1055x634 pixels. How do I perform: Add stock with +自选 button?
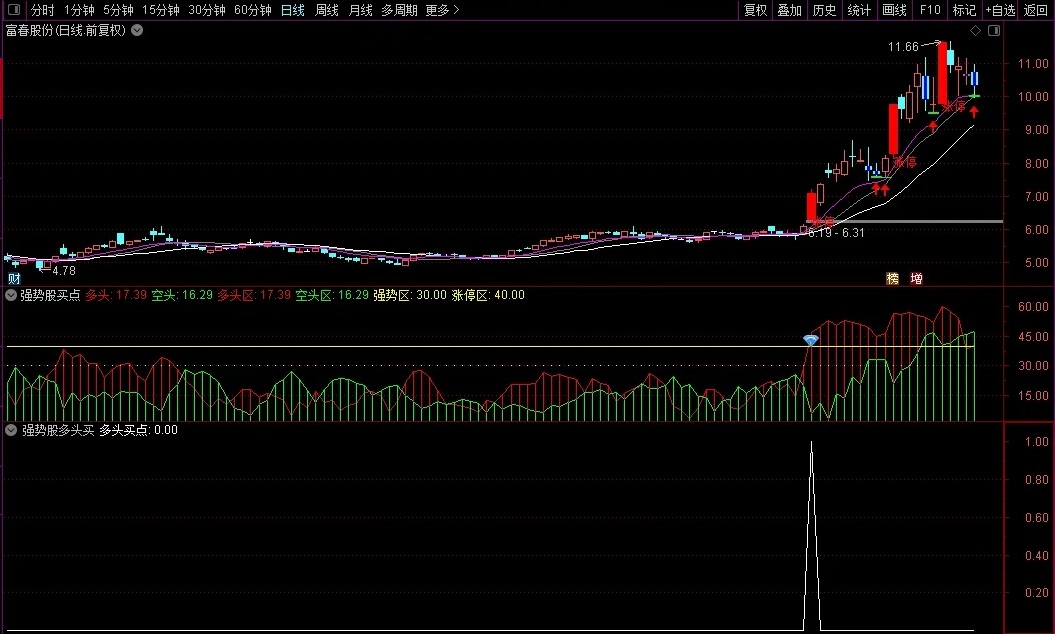[x=1001, y=10]
